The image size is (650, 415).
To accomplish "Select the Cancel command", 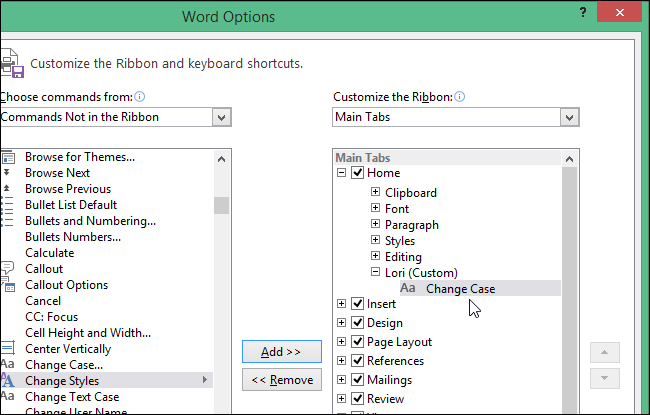I will click(x=43, y=301).
